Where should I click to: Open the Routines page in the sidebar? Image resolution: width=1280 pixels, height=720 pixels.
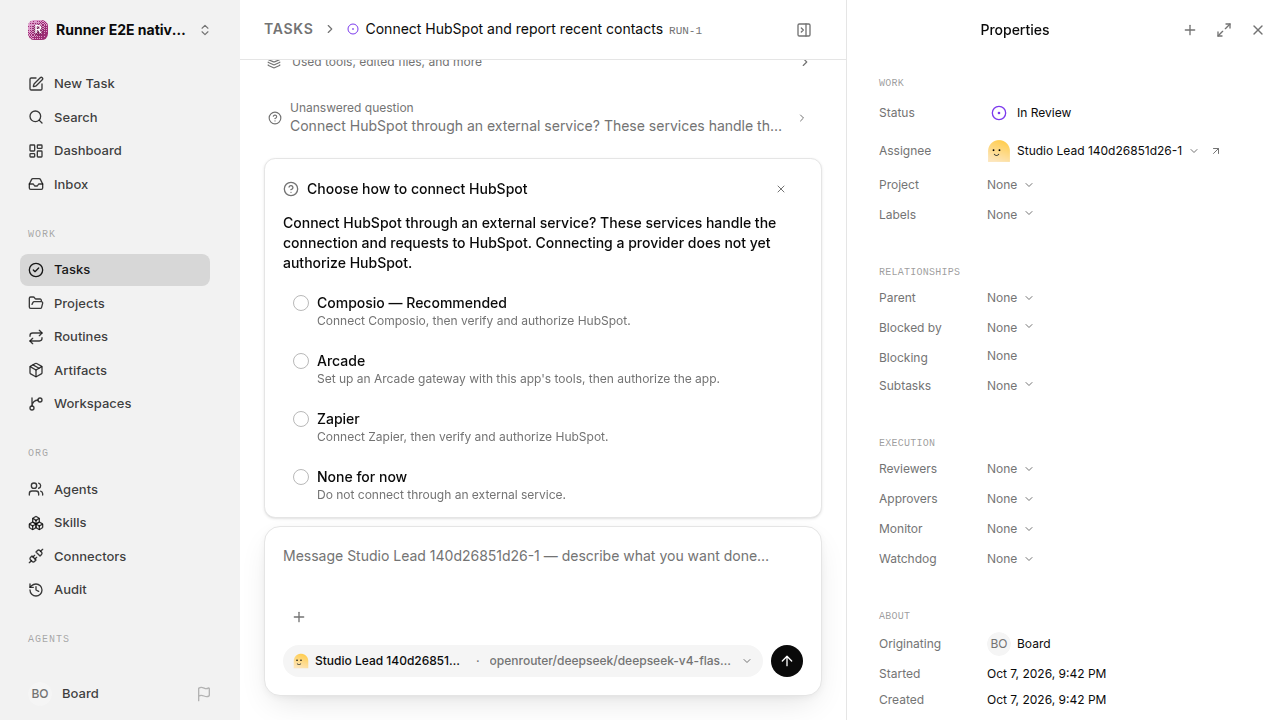(115, 337)
